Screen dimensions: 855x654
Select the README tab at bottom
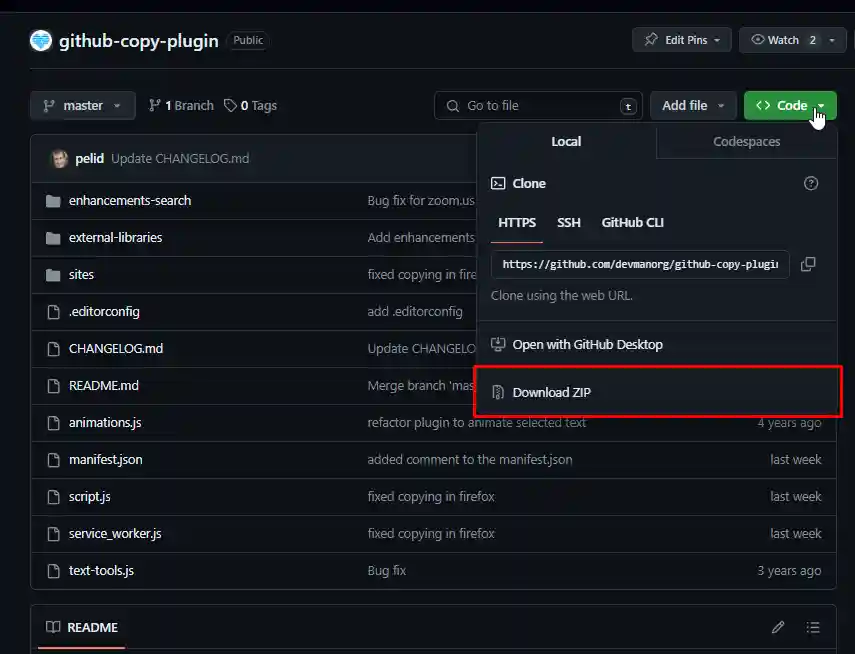click(82, 627)
